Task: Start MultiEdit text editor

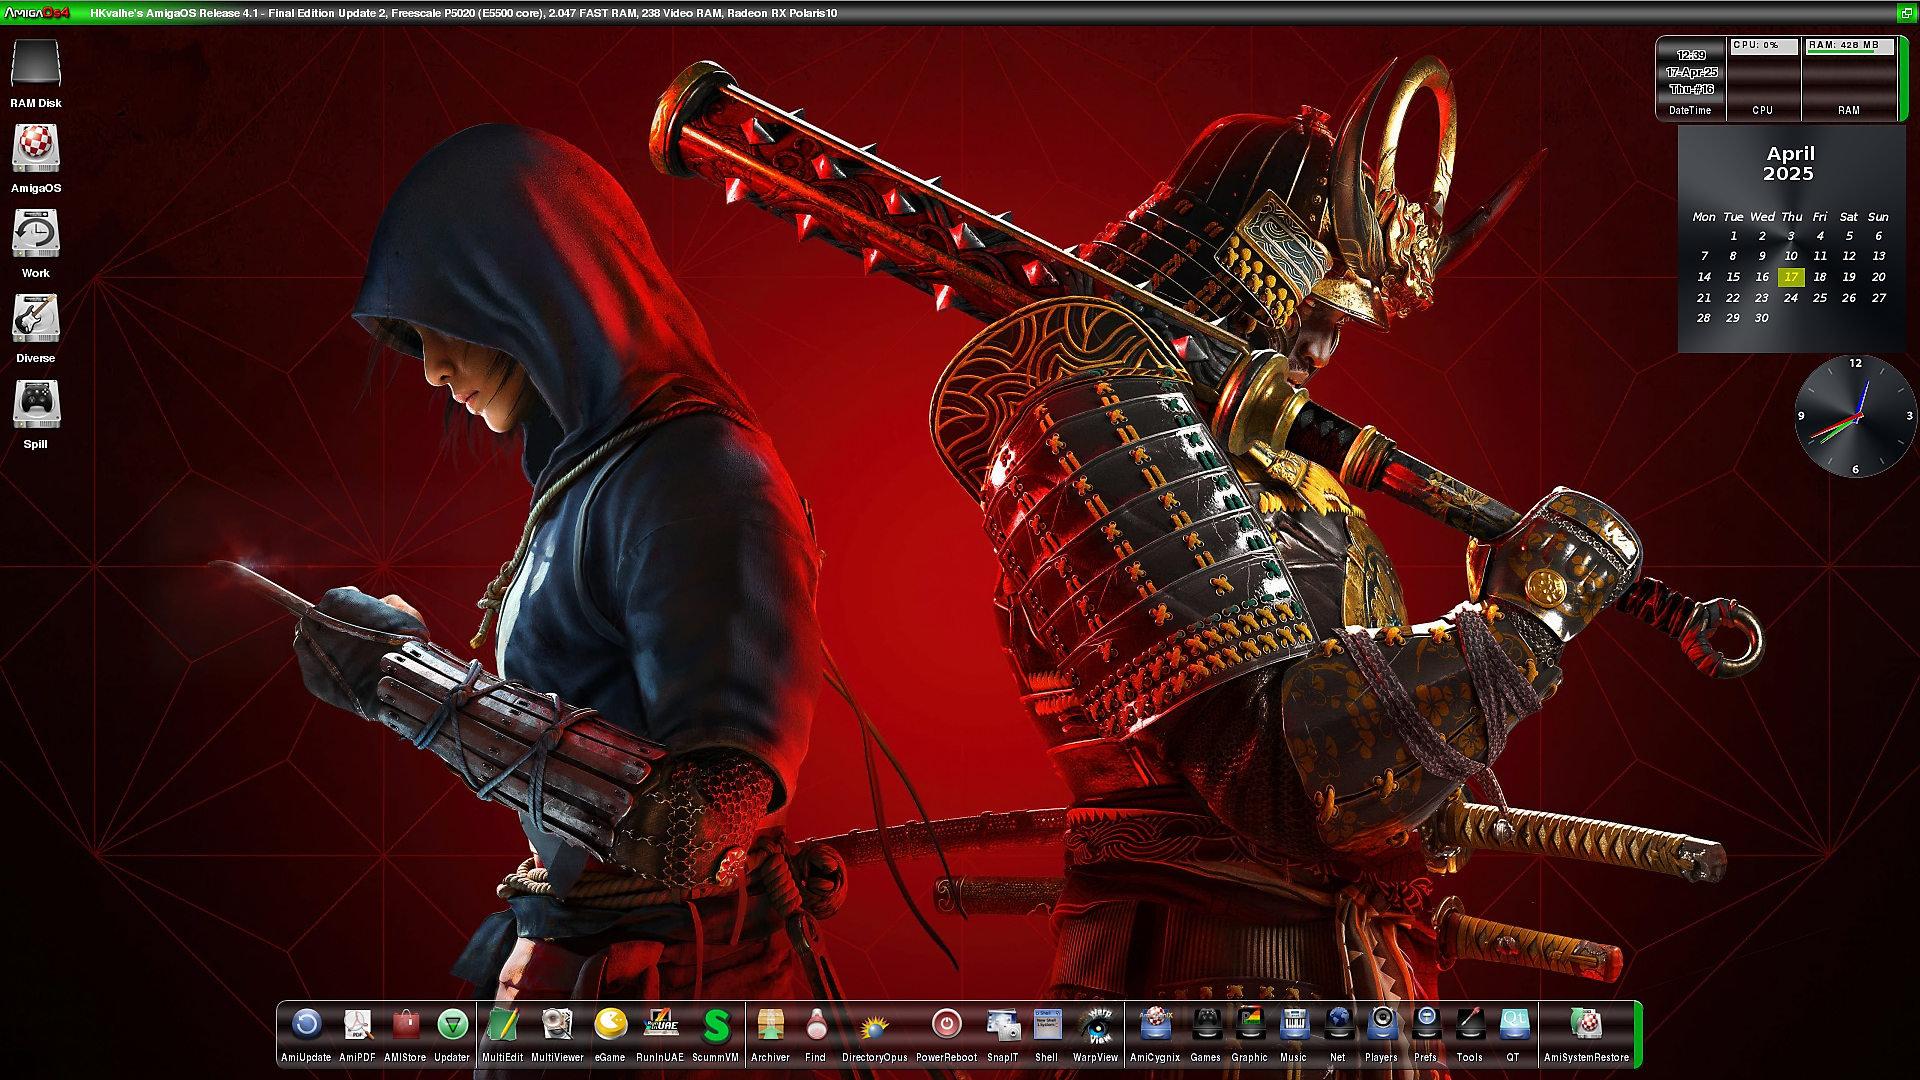Action: point(502,1026)
